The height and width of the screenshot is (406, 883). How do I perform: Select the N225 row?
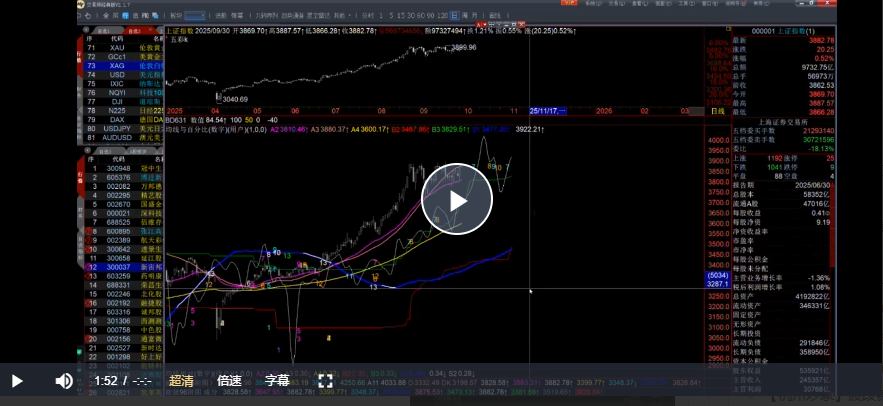pyautogui.click(x=123, y=110)
